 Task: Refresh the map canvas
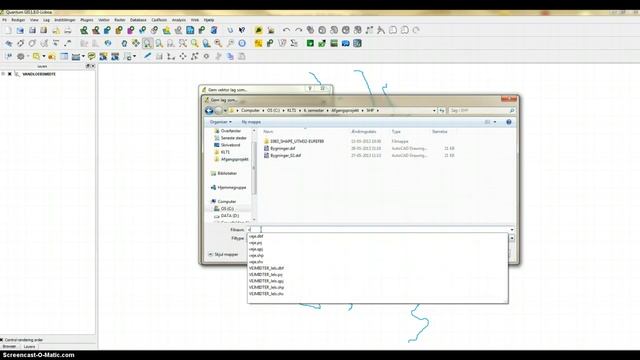[x=242, y=43]
